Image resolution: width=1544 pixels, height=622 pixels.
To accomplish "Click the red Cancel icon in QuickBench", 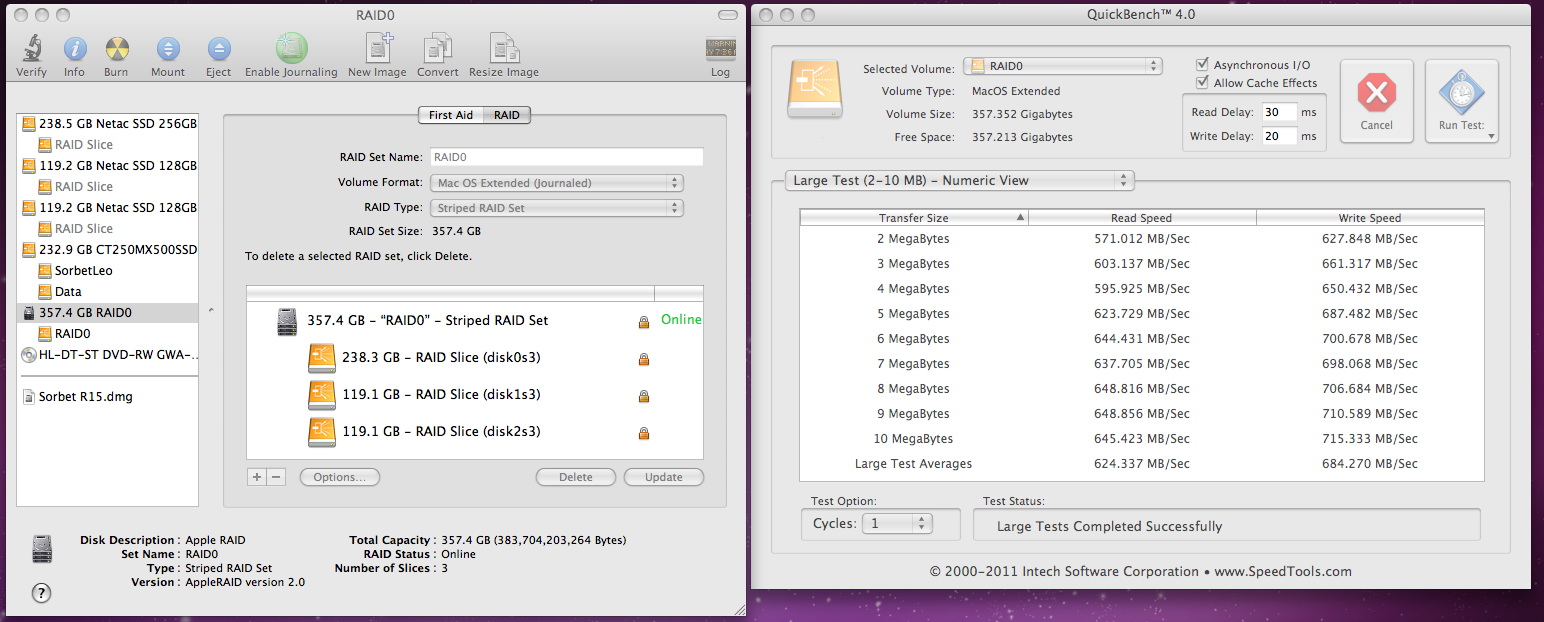I will click(x=1377, y=94).
